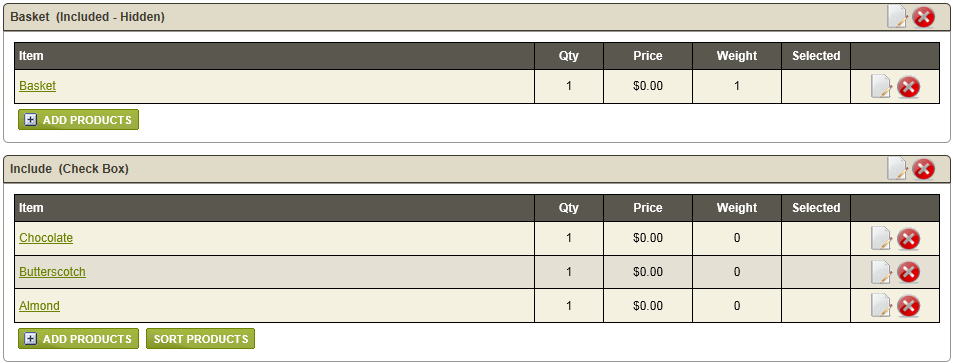Image resolution: width=953 pixels, height=363 pixels.
Task: Open the Butterscotch product link
Action: coord(52,272)
